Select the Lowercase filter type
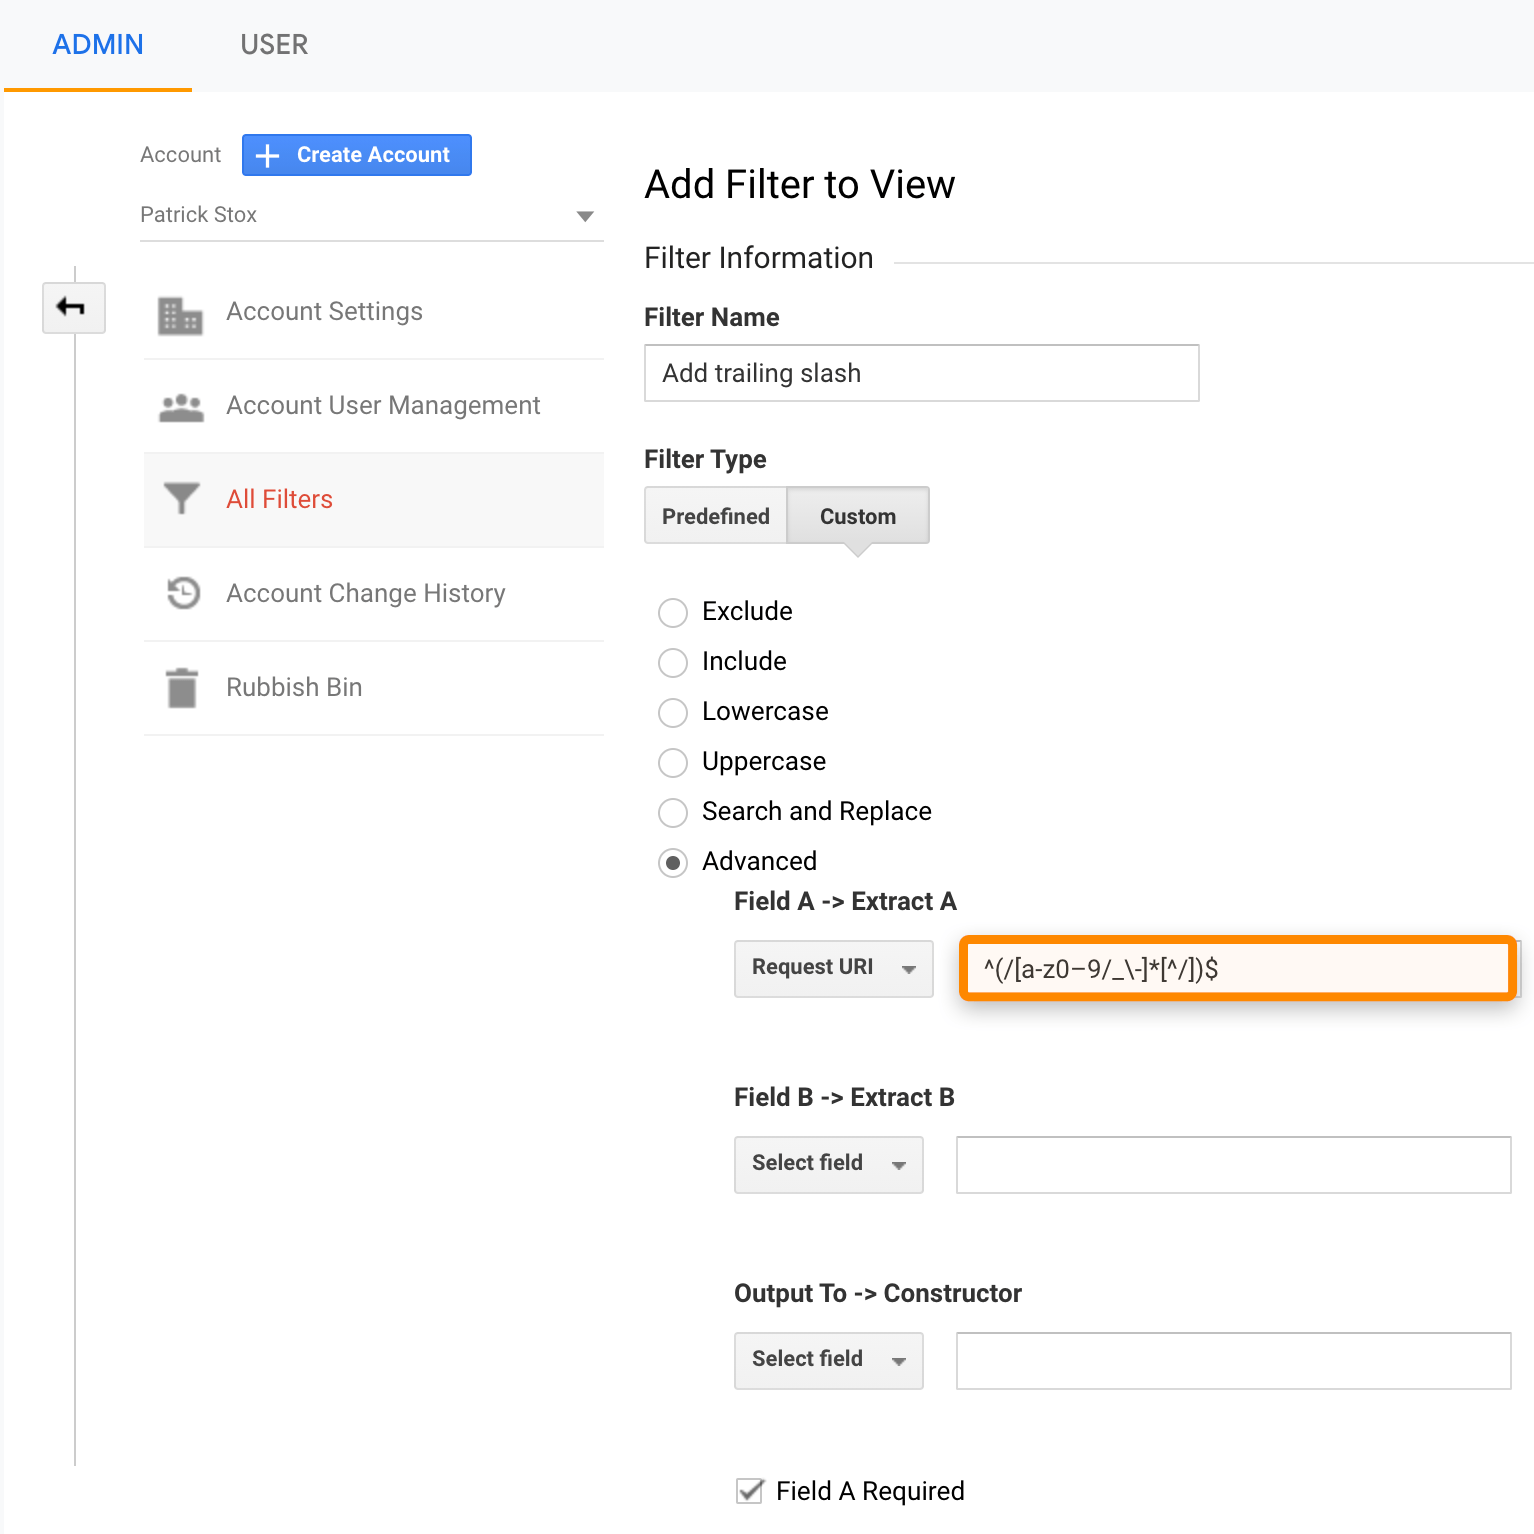1534x1534 pixels. pyautogui.click(x=672, y=712)
